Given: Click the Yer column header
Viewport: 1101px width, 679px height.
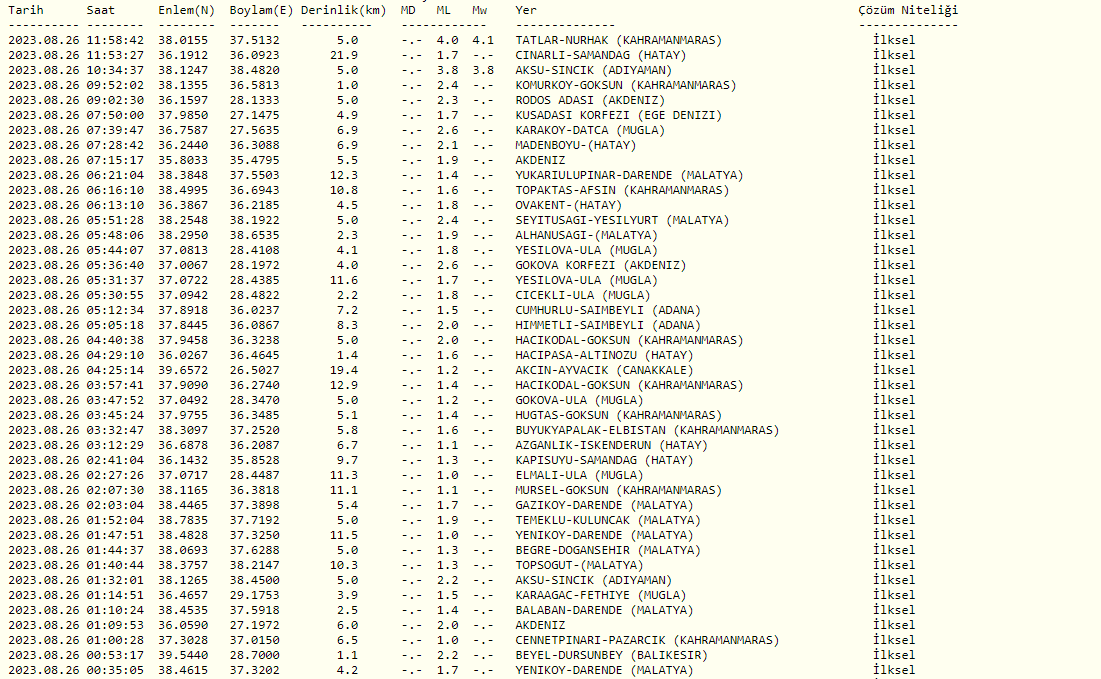Looking at the screenshot, I should point(526,9).
